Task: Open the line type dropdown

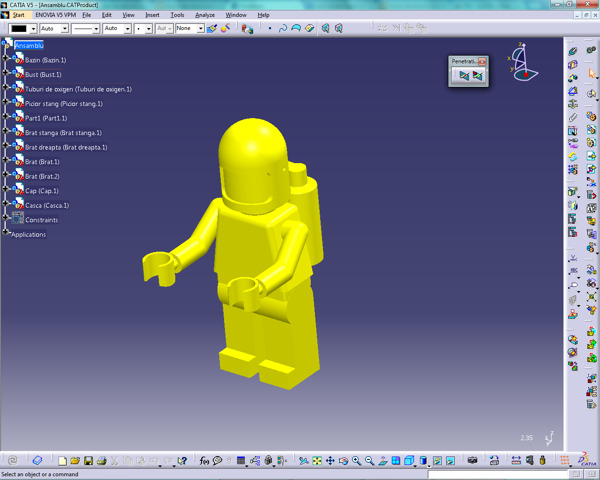Action: coord(96,29)
